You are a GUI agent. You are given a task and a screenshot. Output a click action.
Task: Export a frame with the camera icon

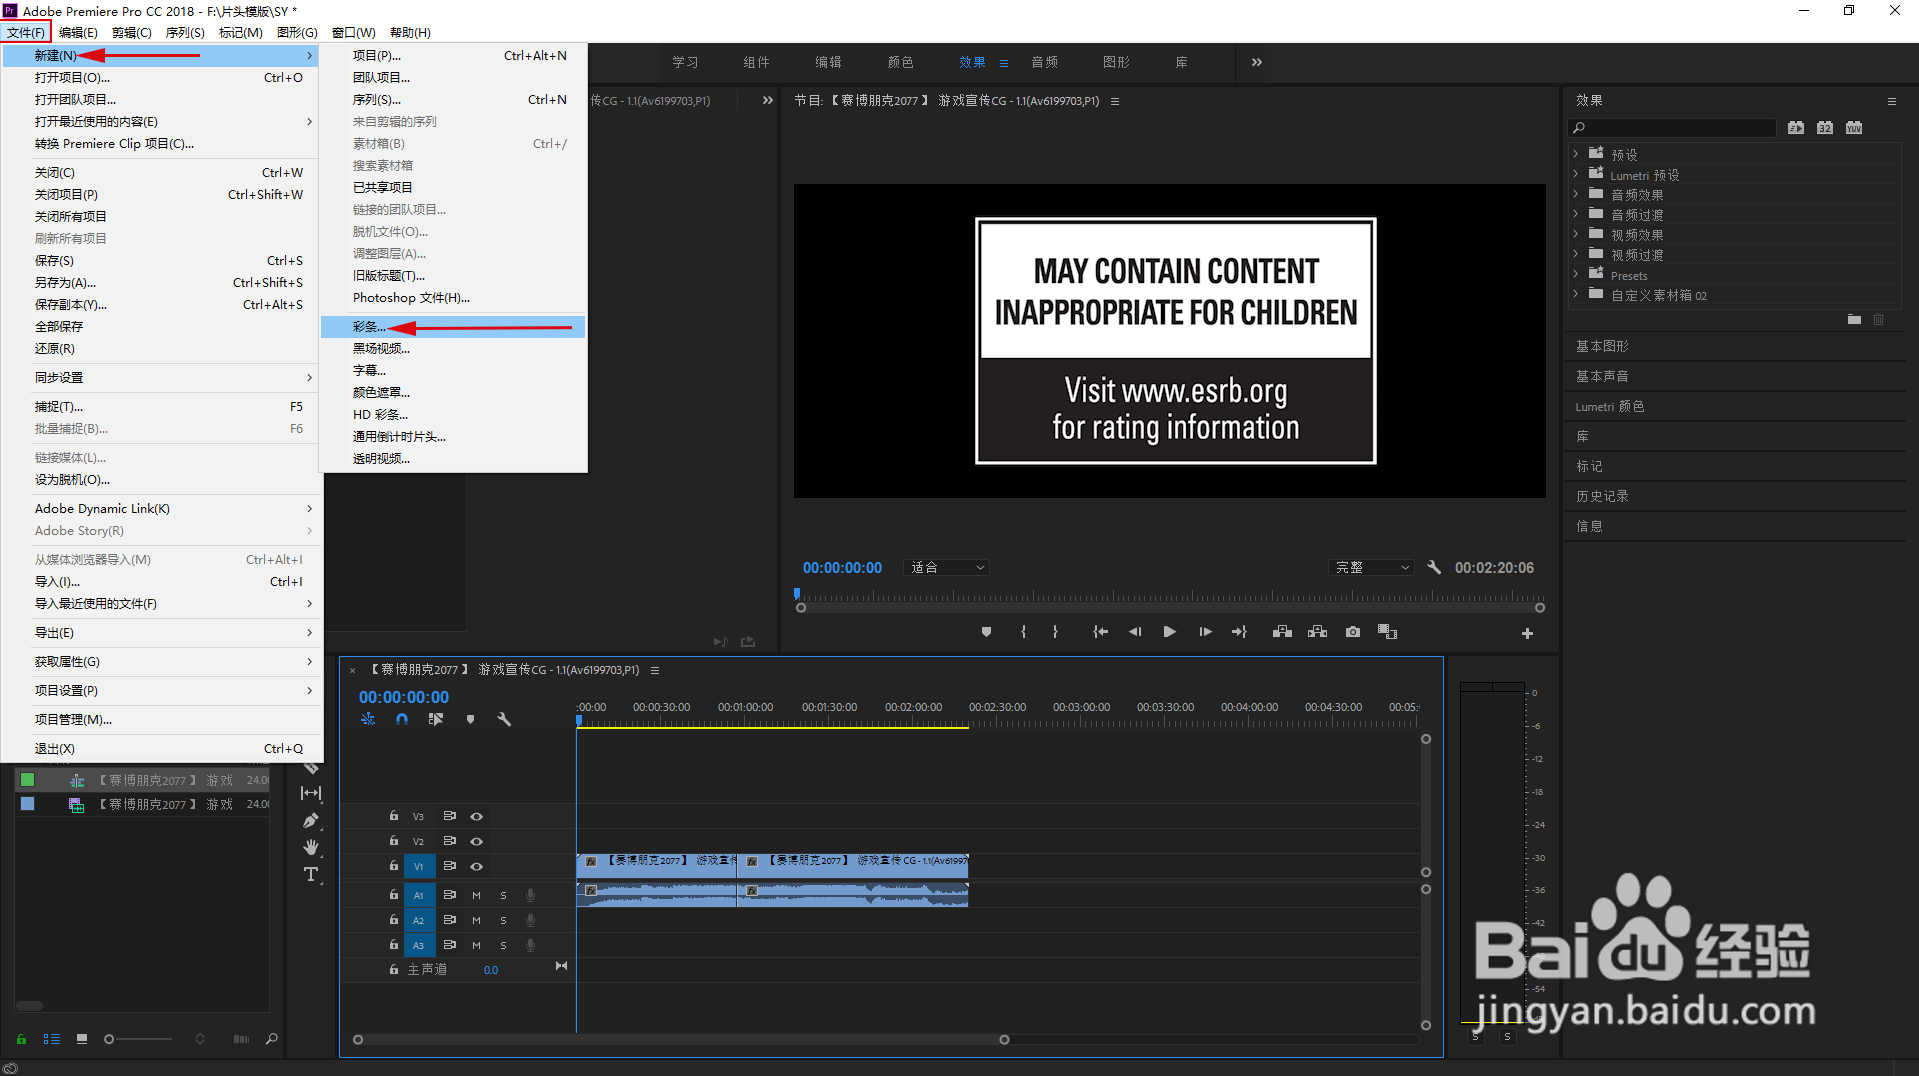click(x=1353, y=632)
